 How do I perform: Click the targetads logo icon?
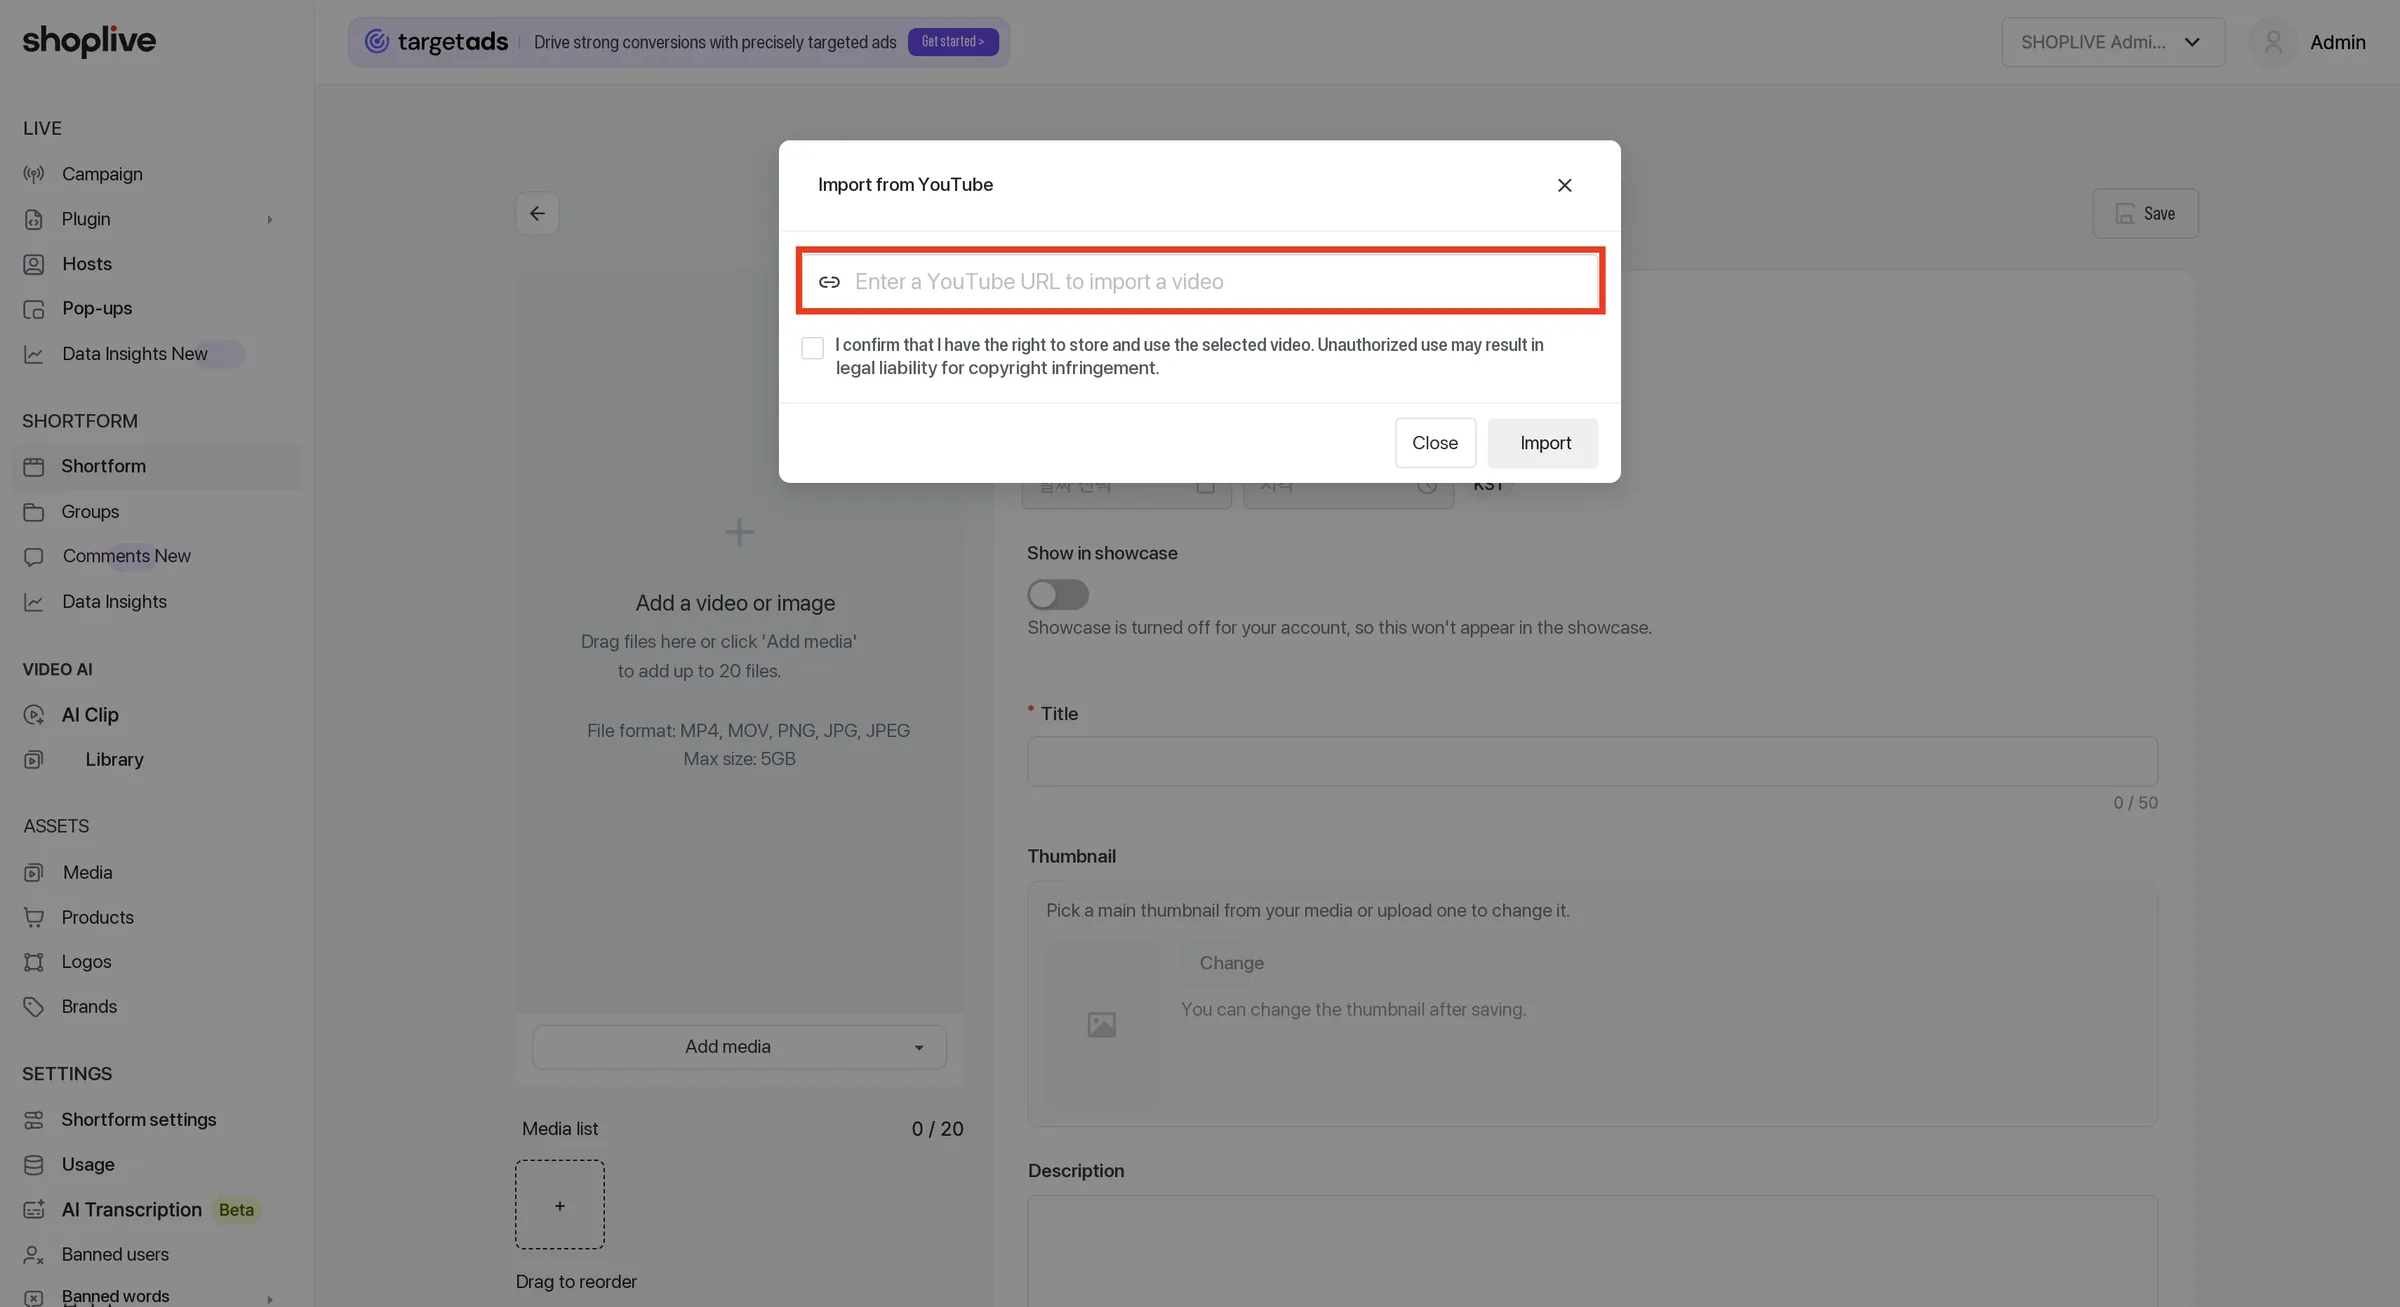coord(376,41)
